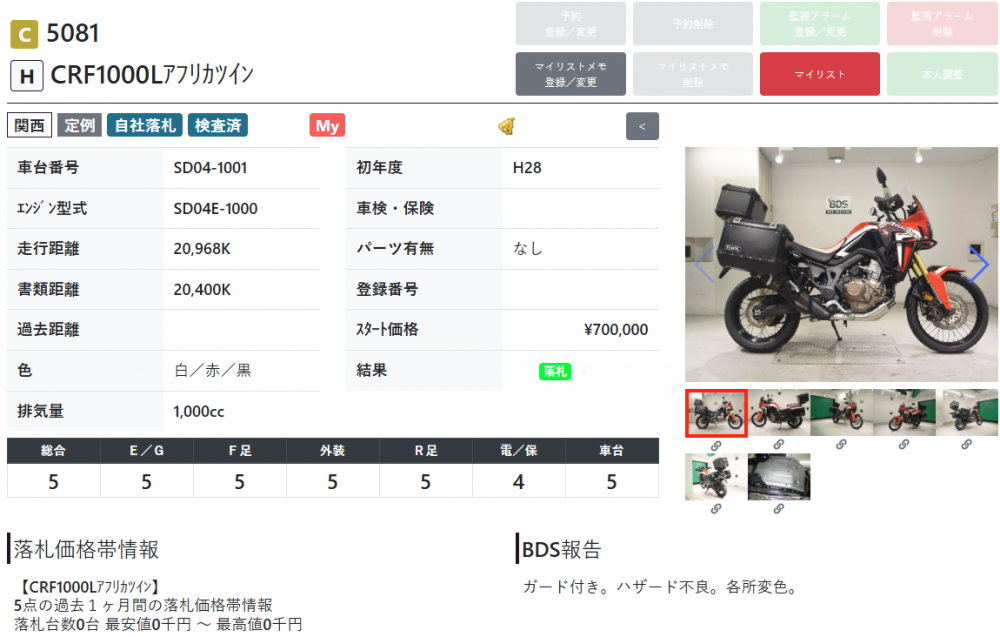1000x637 pixels.
Task: Open マイリストメモ 登録/変更
Action: click(570, 74)
